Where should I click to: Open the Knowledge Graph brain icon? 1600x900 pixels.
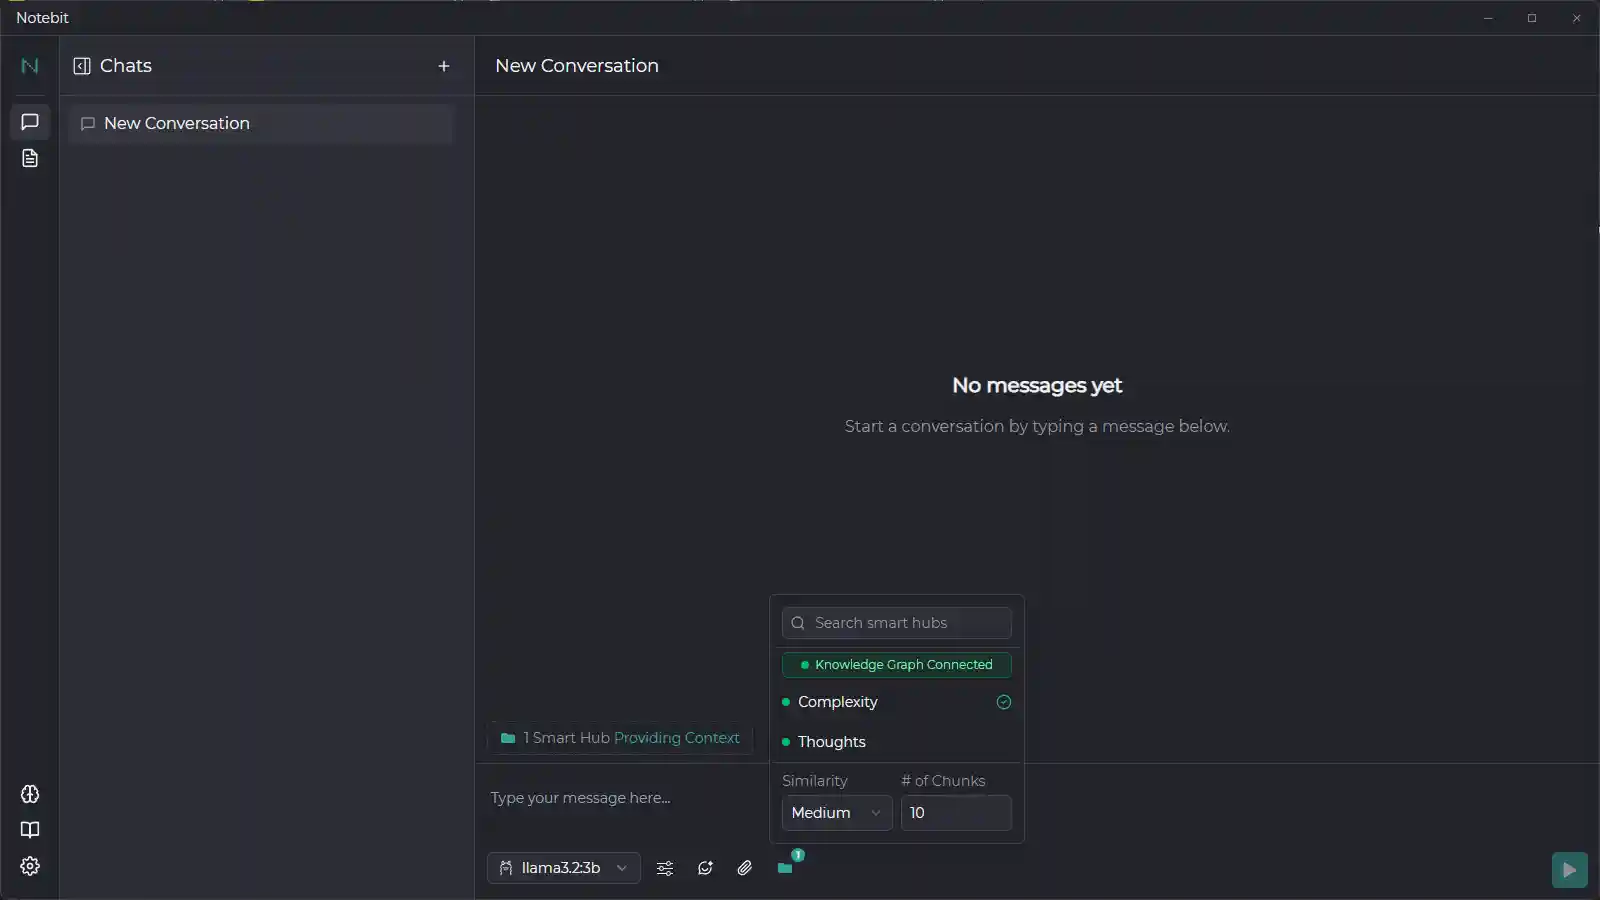pos(29,795)
